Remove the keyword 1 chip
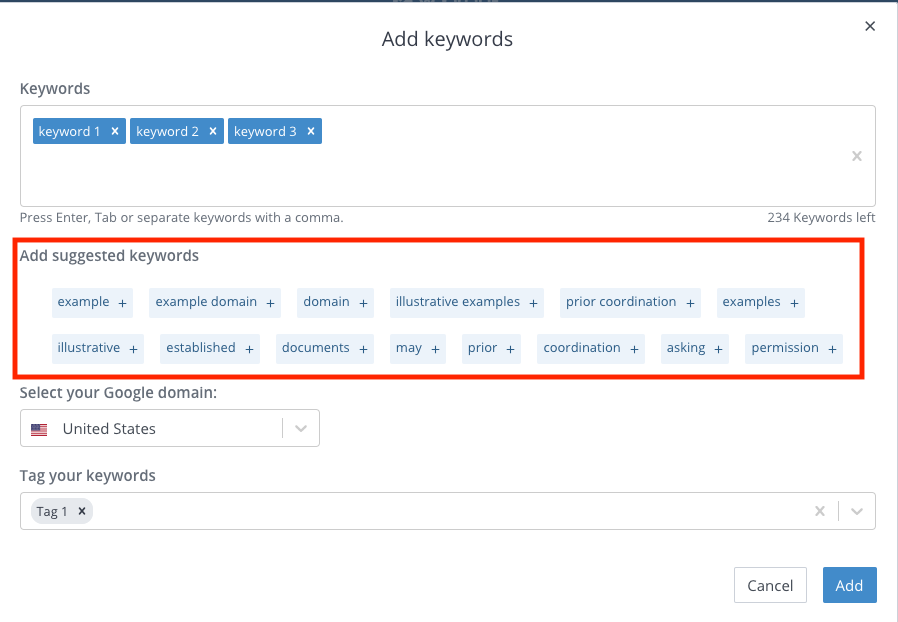The height and width of the screenshot is (622, 898). pos(115,131)
